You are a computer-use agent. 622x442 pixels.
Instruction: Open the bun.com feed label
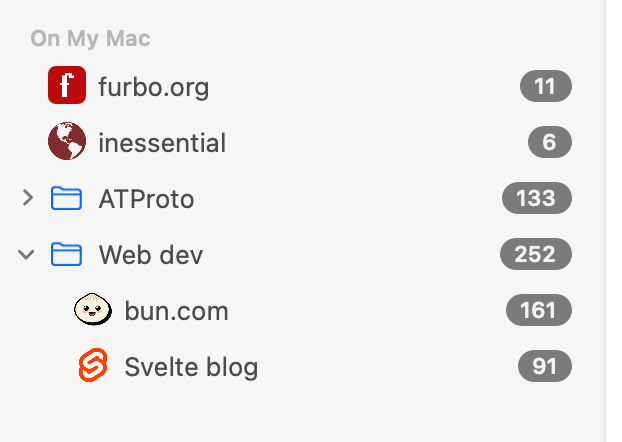pos(177,311)
